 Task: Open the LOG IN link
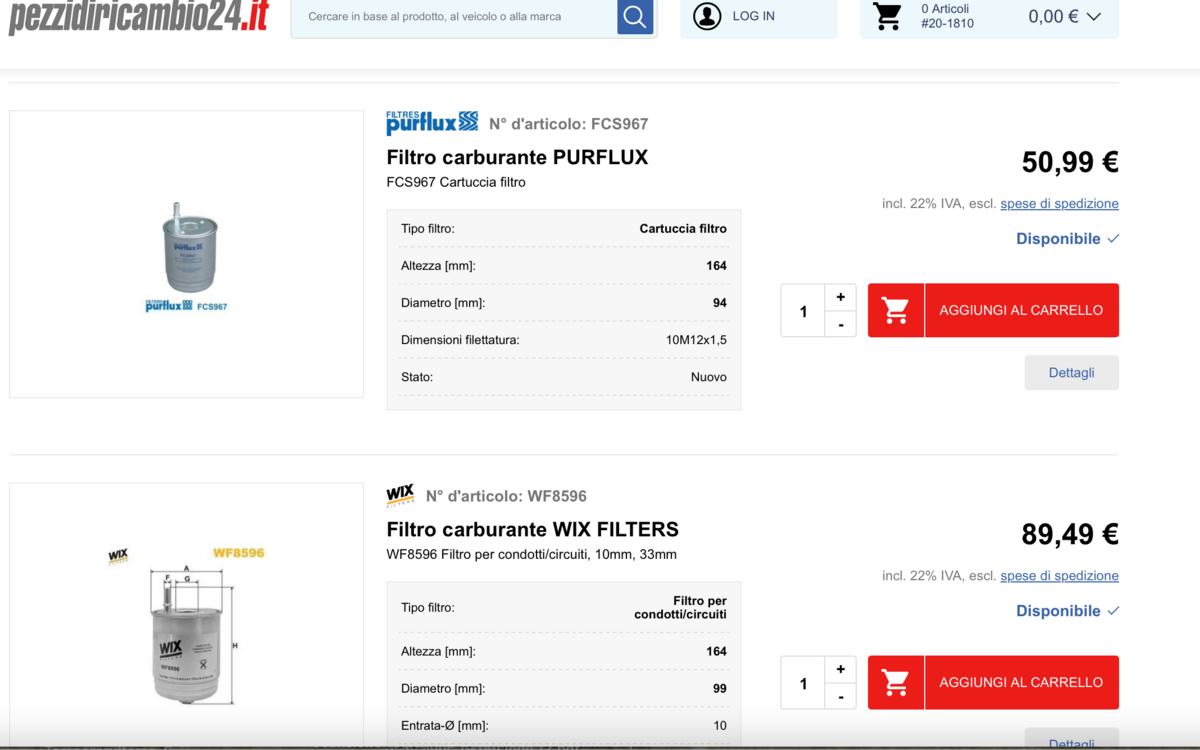click(753, 16)
